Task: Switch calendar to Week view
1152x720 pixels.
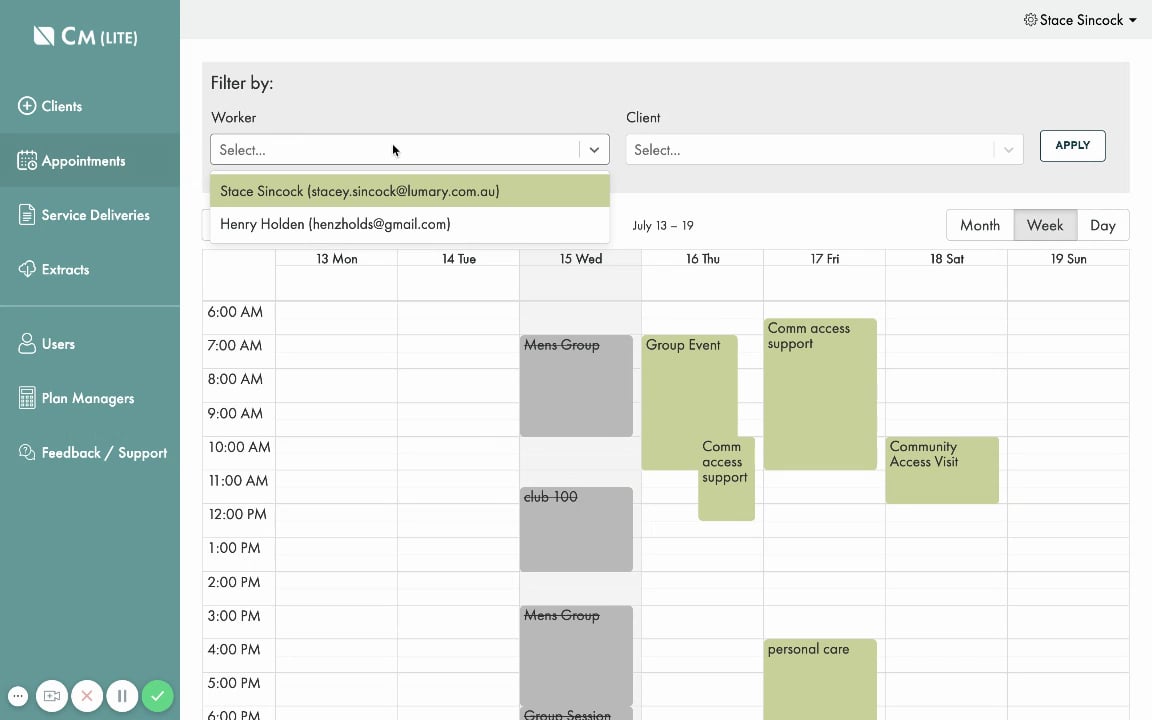Action: tap(1045, 225)
